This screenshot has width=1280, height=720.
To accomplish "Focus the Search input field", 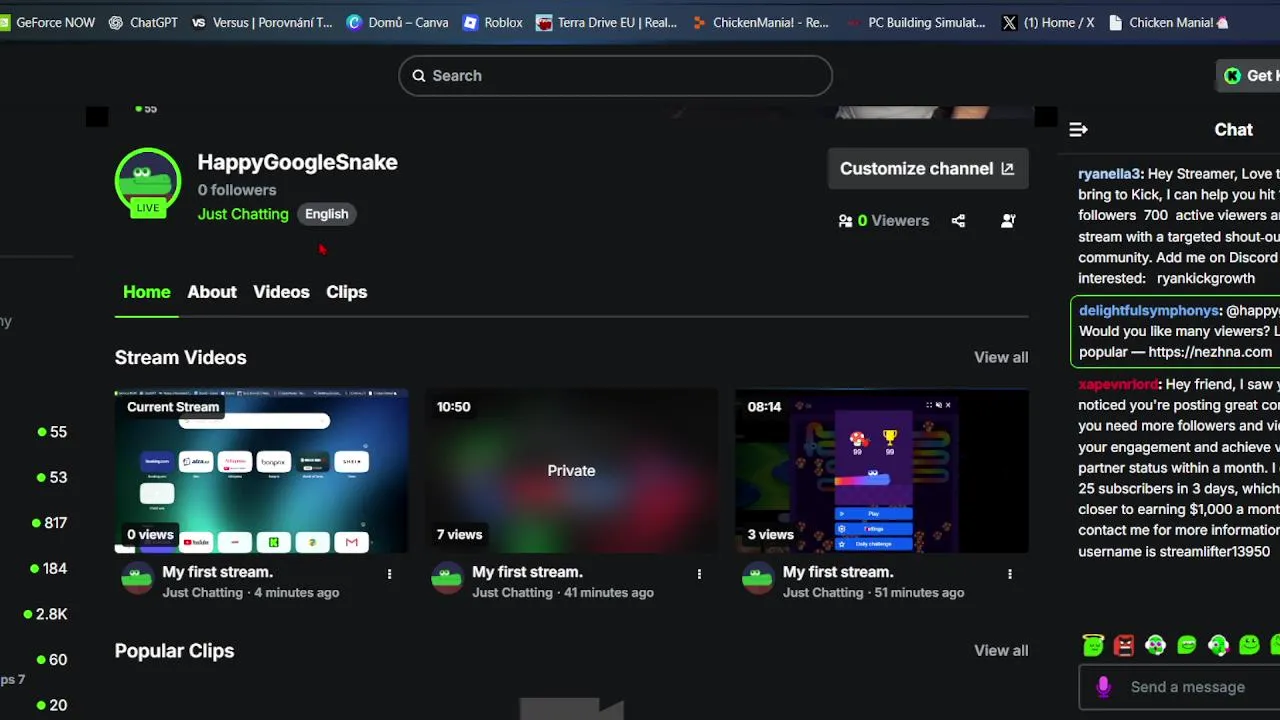I will tap(615, 76).
